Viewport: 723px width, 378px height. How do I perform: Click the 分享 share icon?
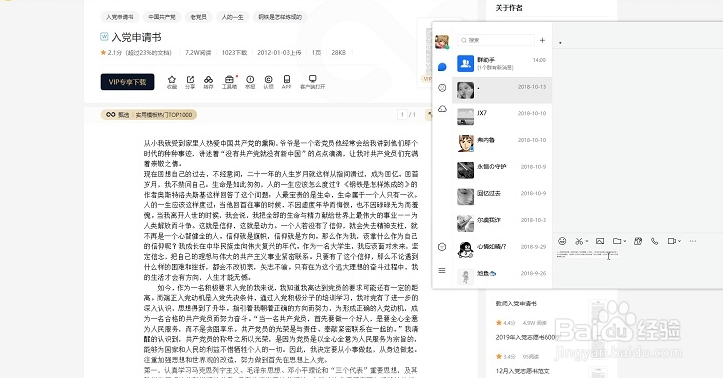coord(190,79)
